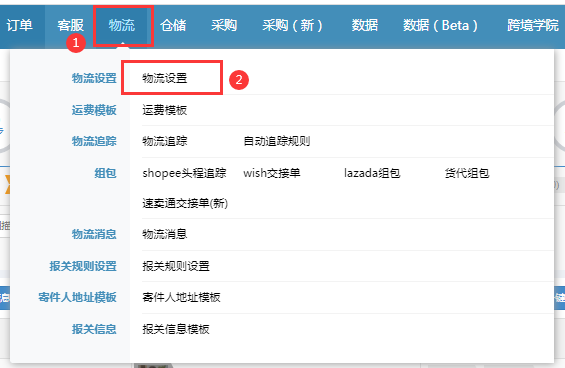This screenshot has width=565, height=368.
Task: Click 货代组包 link
Action: click(x=467, y=173)
